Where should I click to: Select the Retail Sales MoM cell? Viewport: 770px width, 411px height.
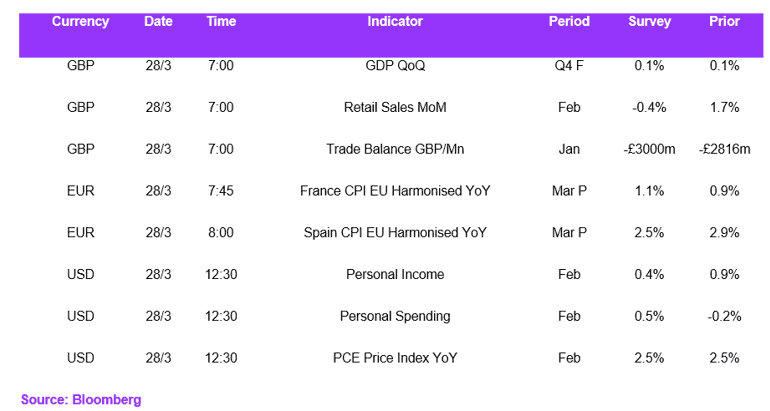tap(395, 108)
